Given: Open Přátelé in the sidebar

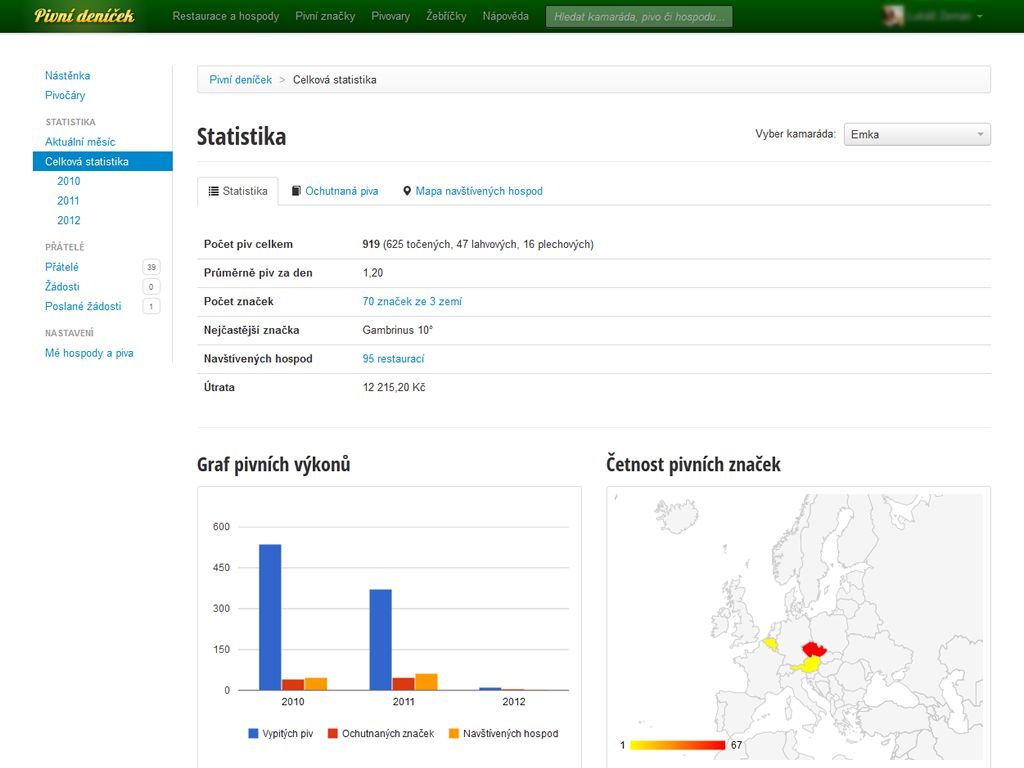Looking at the screenshot, I should (x=62, y=267).
